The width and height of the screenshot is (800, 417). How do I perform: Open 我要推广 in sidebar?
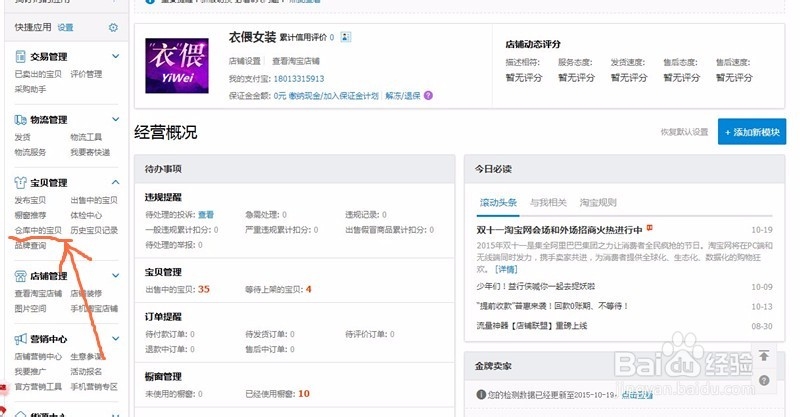coord(30,372)
